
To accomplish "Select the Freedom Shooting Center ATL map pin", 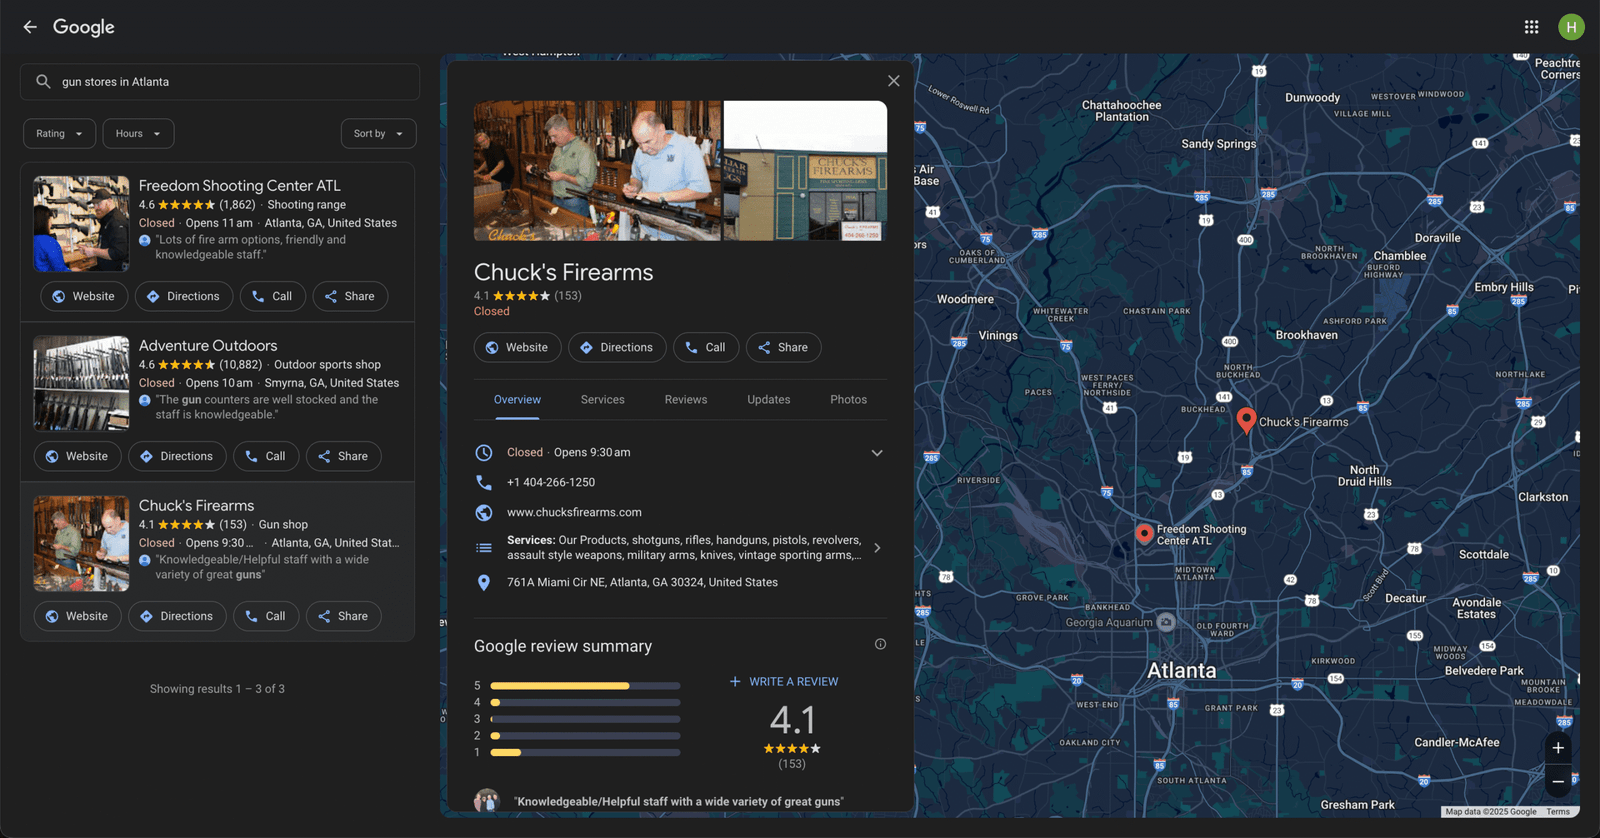I will coord(1145,533).
